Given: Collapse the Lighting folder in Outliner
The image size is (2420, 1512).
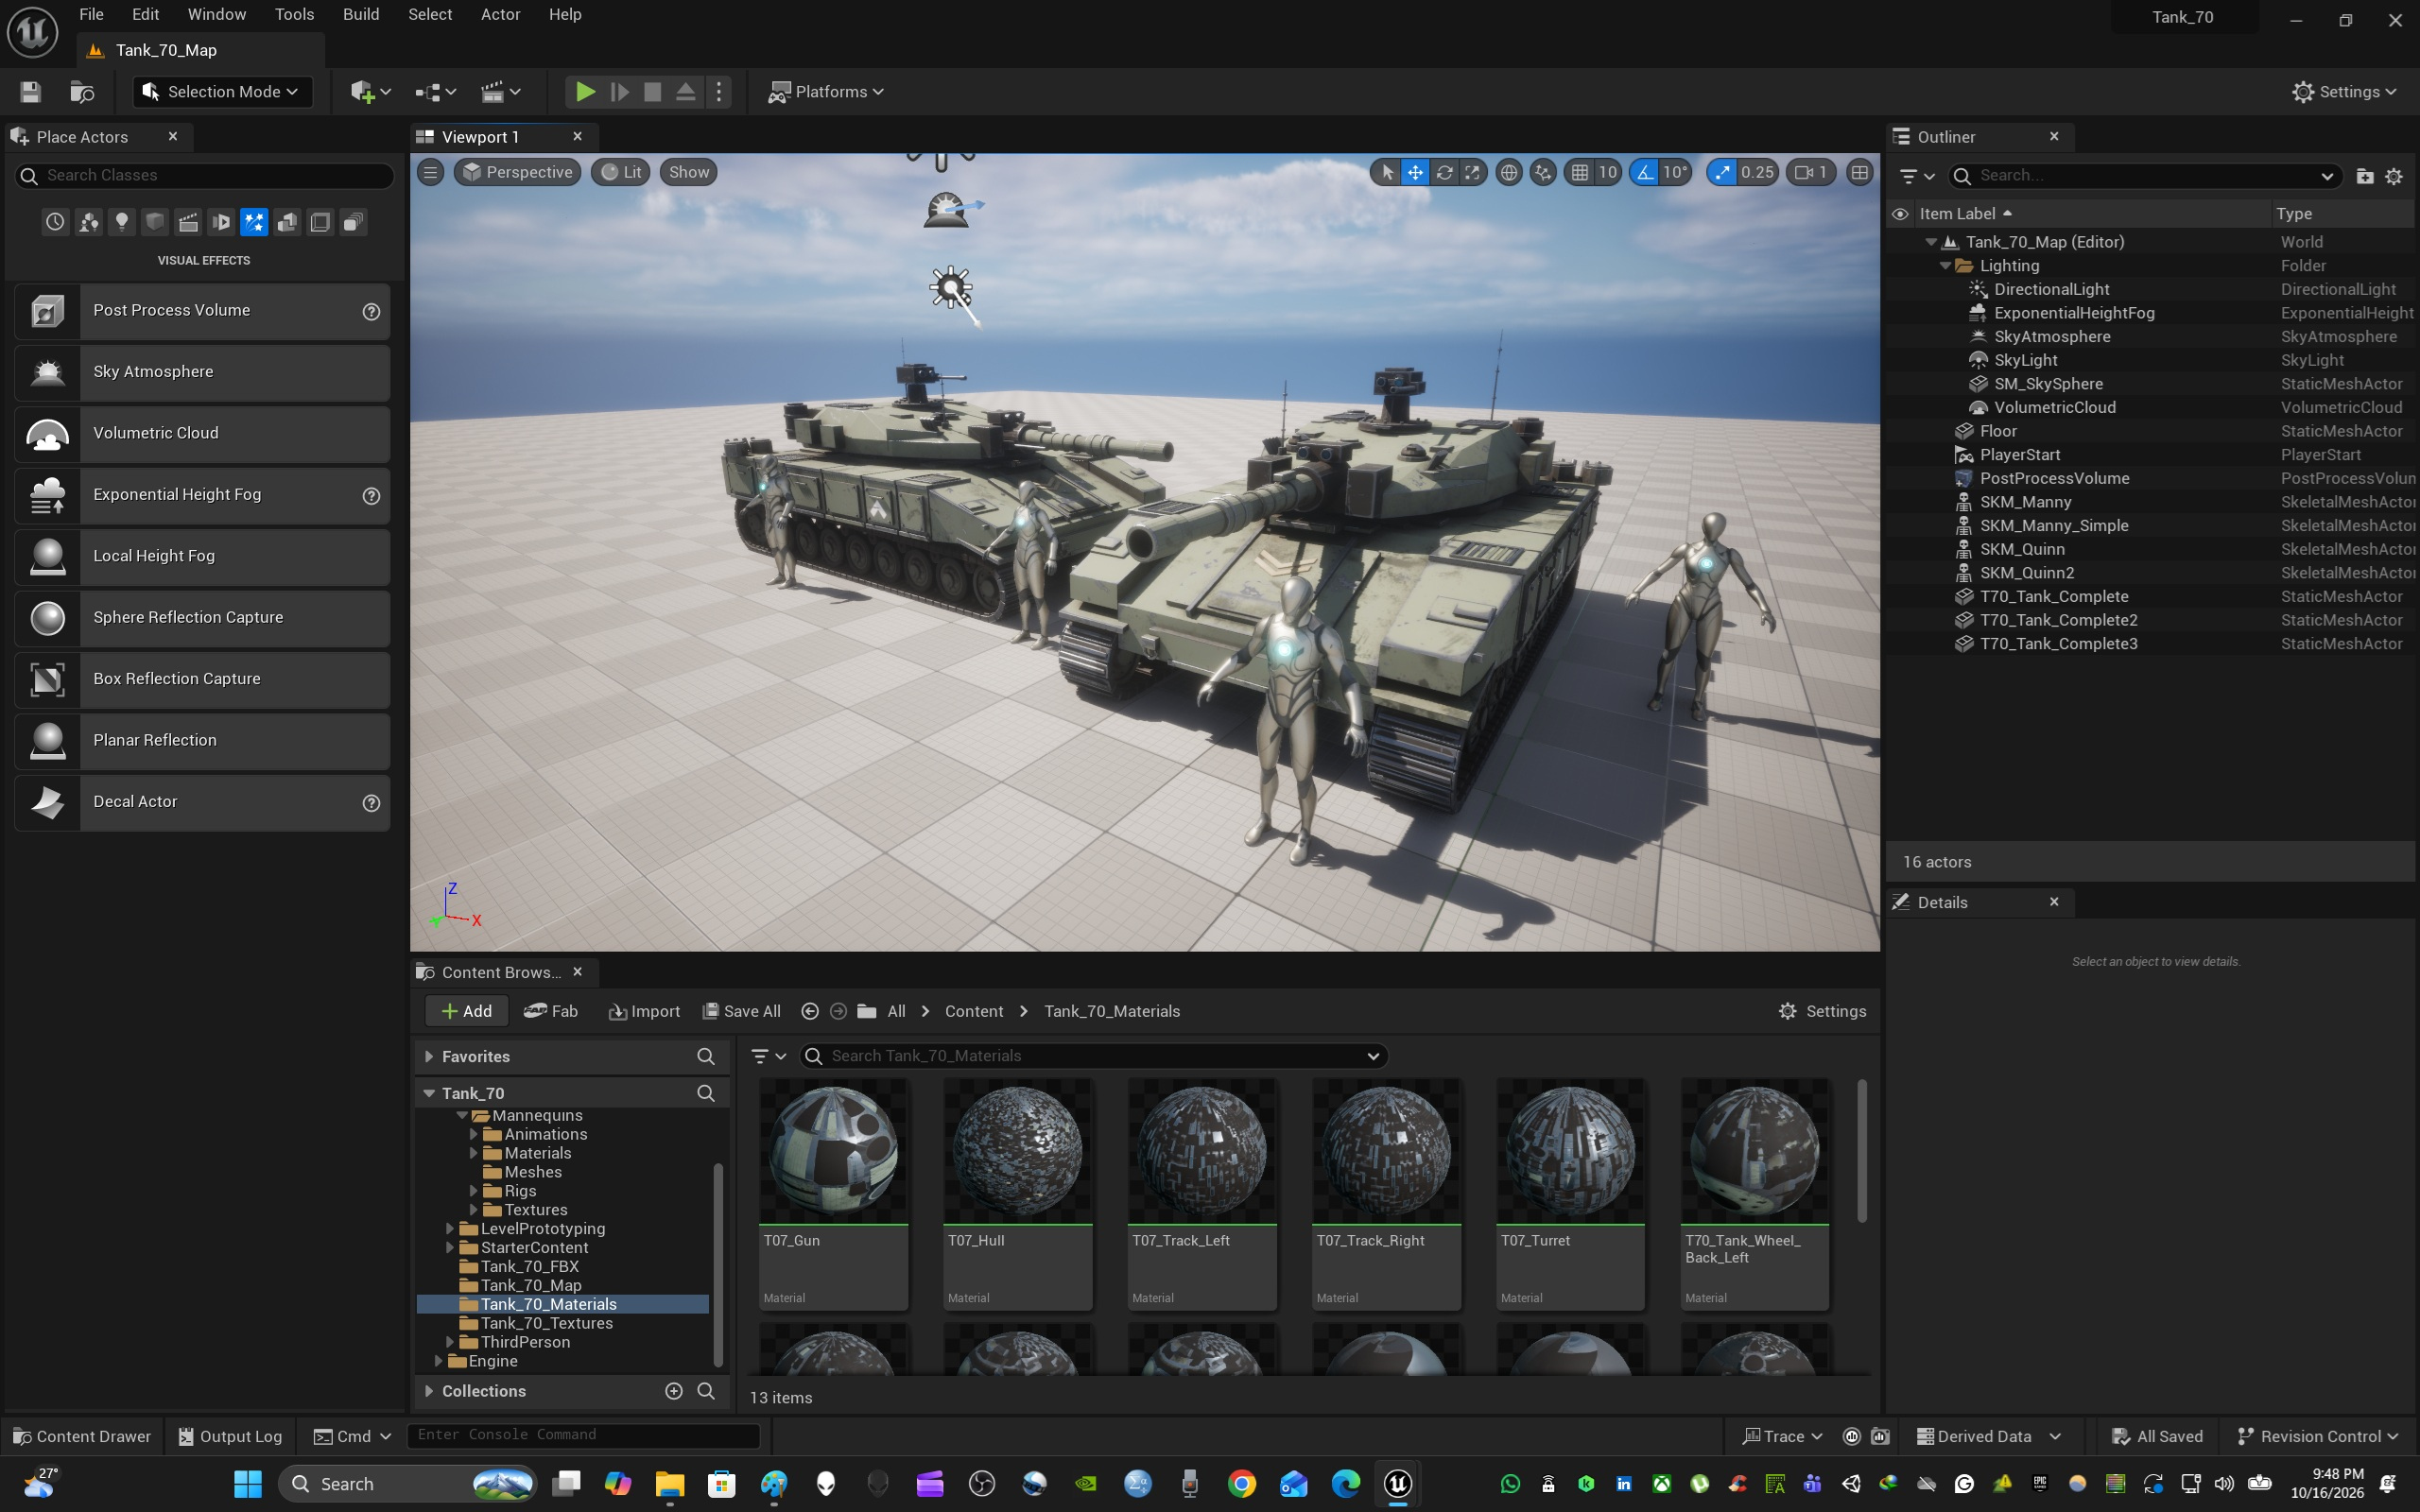Looking at the screenshot, I should tap(1945, 266).
